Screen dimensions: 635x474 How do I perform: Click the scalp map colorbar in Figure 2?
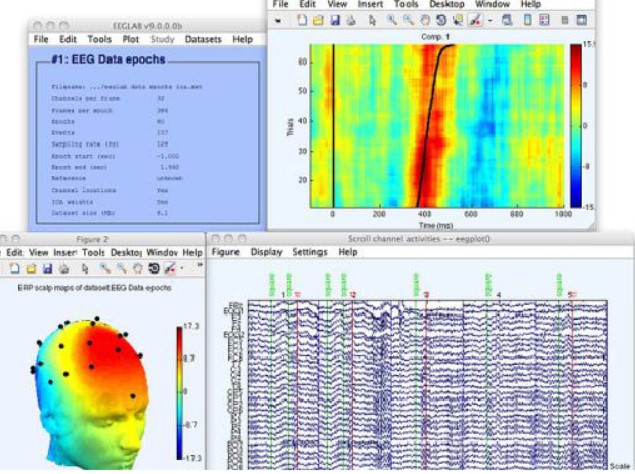tap(179, 393)
